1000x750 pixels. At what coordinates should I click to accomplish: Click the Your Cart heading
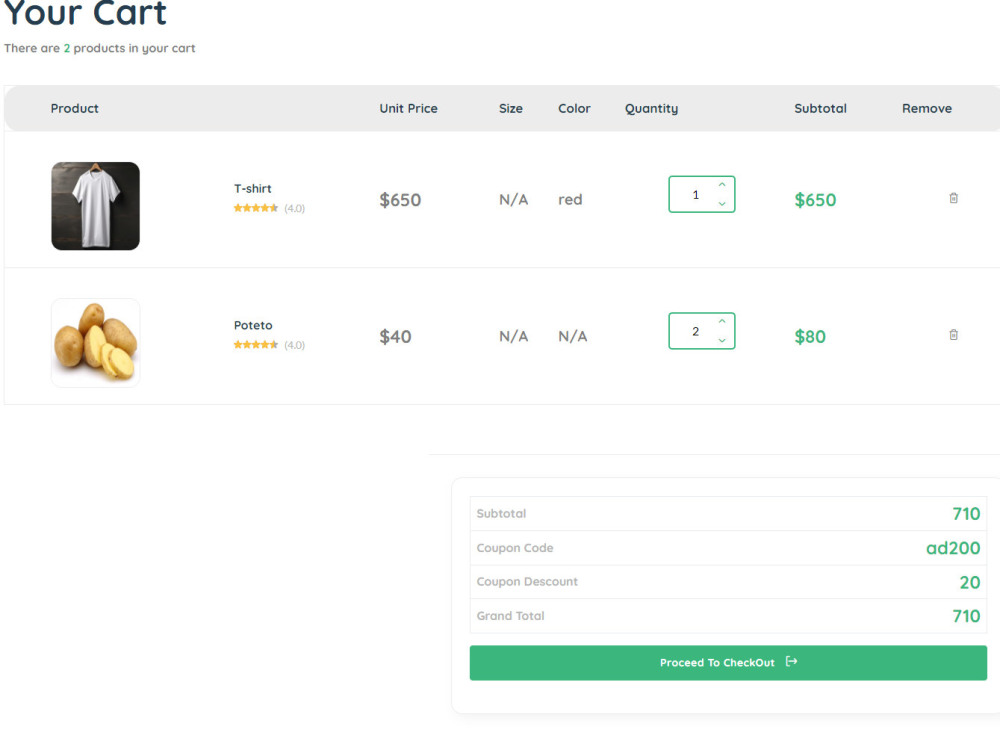pos(85,13)
